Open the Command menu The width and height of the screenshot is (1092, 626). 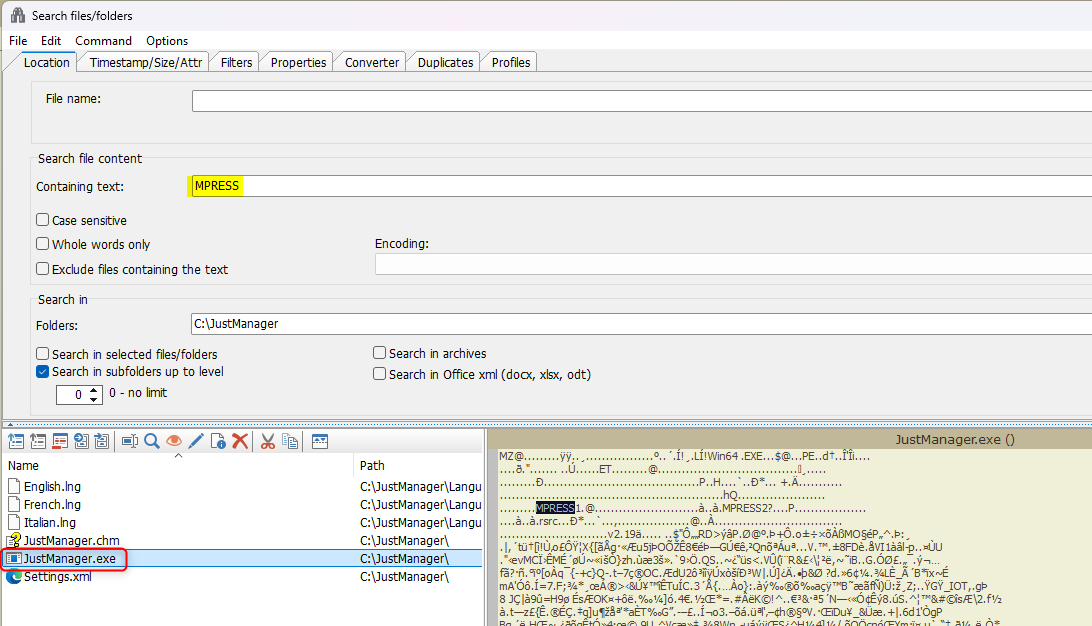pos(103,40)
